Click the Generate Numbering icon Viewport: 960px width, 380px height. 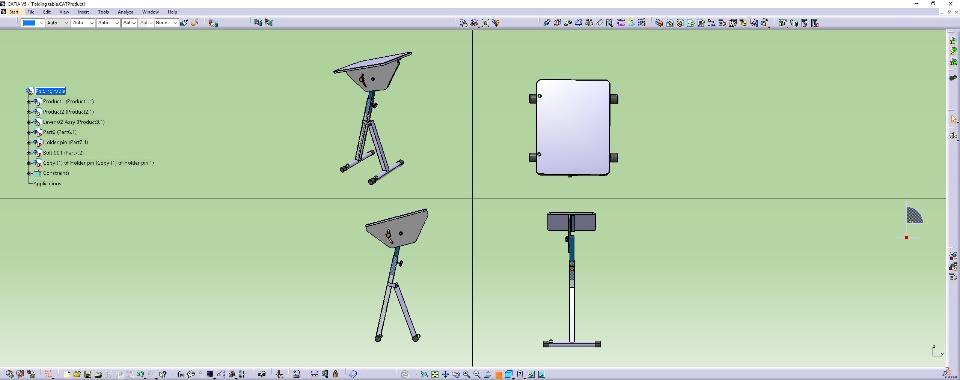[732, 23]
